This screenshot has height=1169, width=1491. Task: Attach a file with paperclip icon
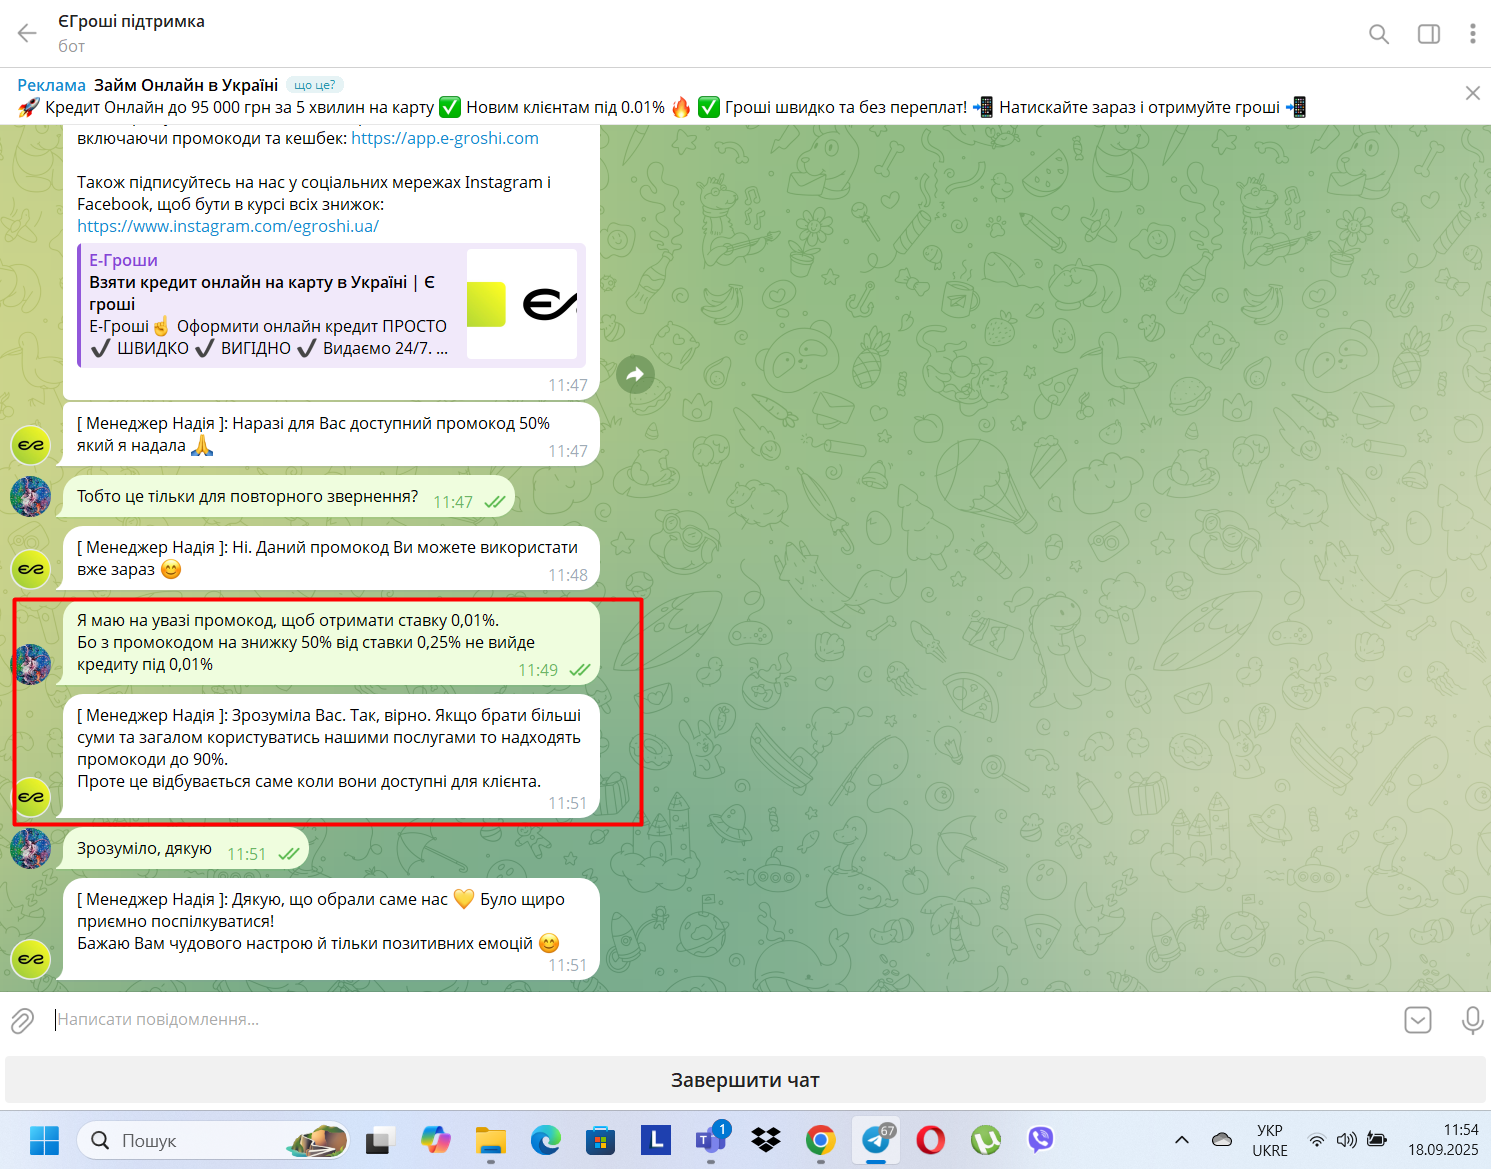pos(22,1020)
